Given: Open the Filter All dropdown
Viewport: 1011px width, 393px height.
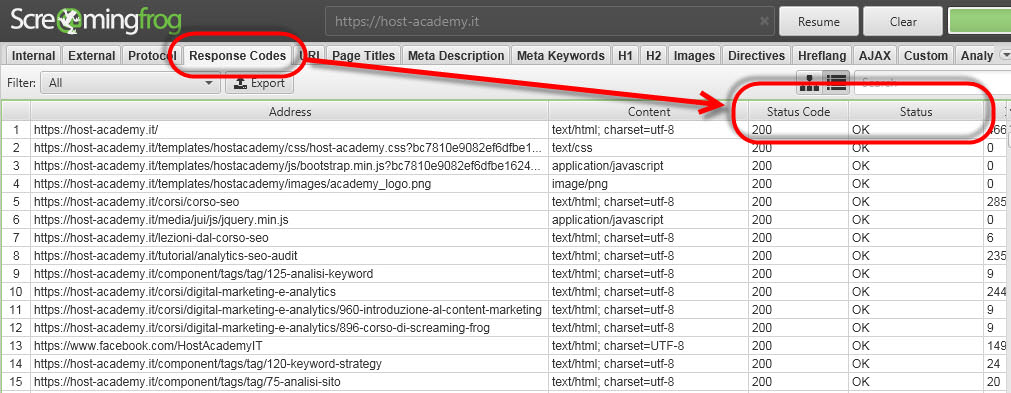Looking at the screenshot, I should pyautogui.click(x=130, y=83).
